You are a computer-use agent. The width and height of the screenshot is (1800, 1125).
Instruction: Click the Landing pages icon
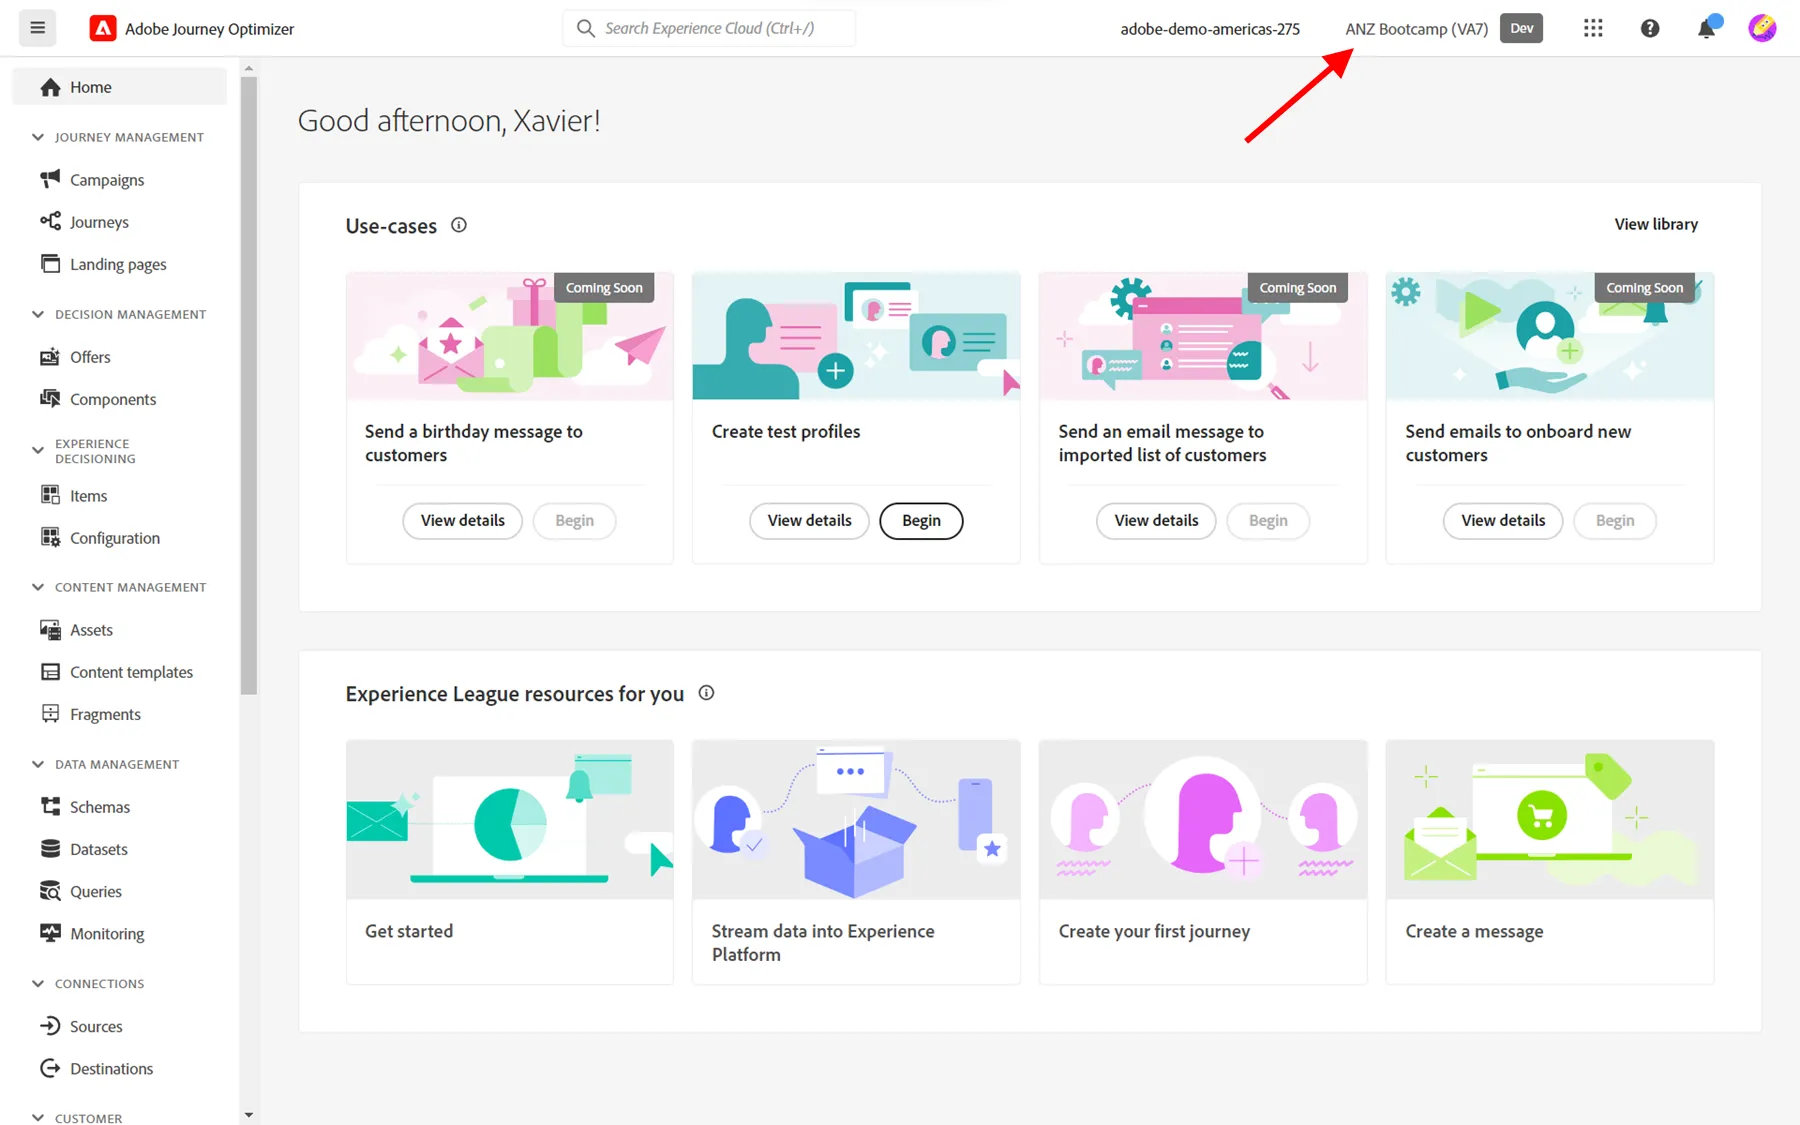click(x=50, y=263)
